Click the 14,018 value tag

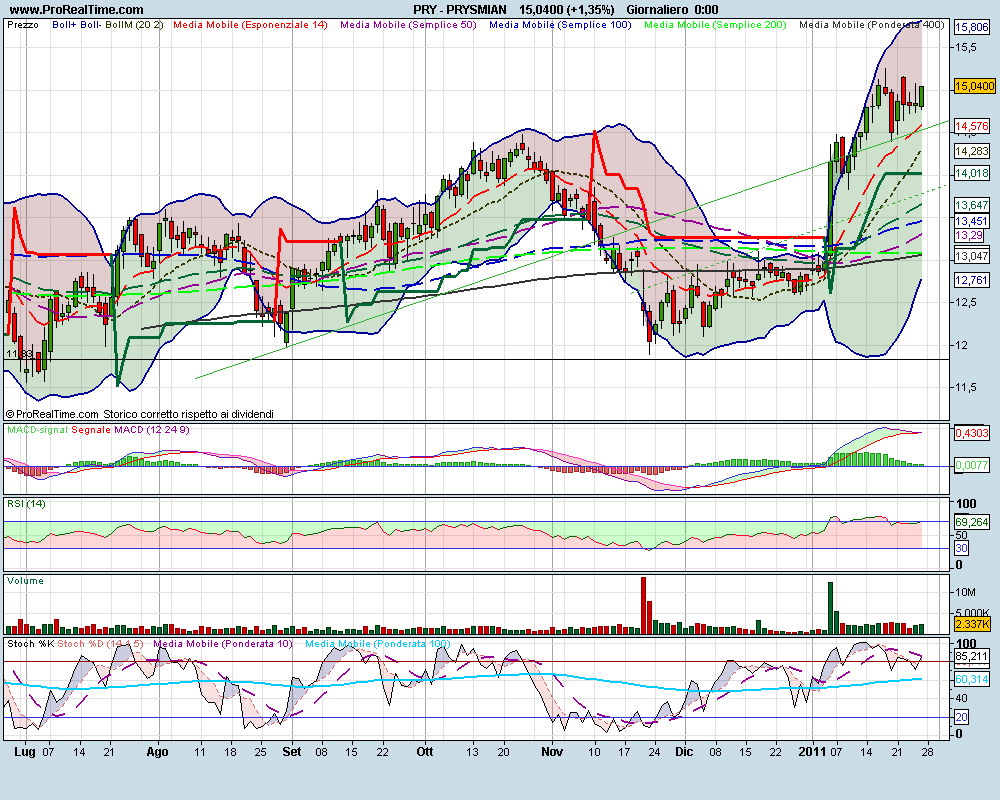pyautogui.click(x=972, y=173)
